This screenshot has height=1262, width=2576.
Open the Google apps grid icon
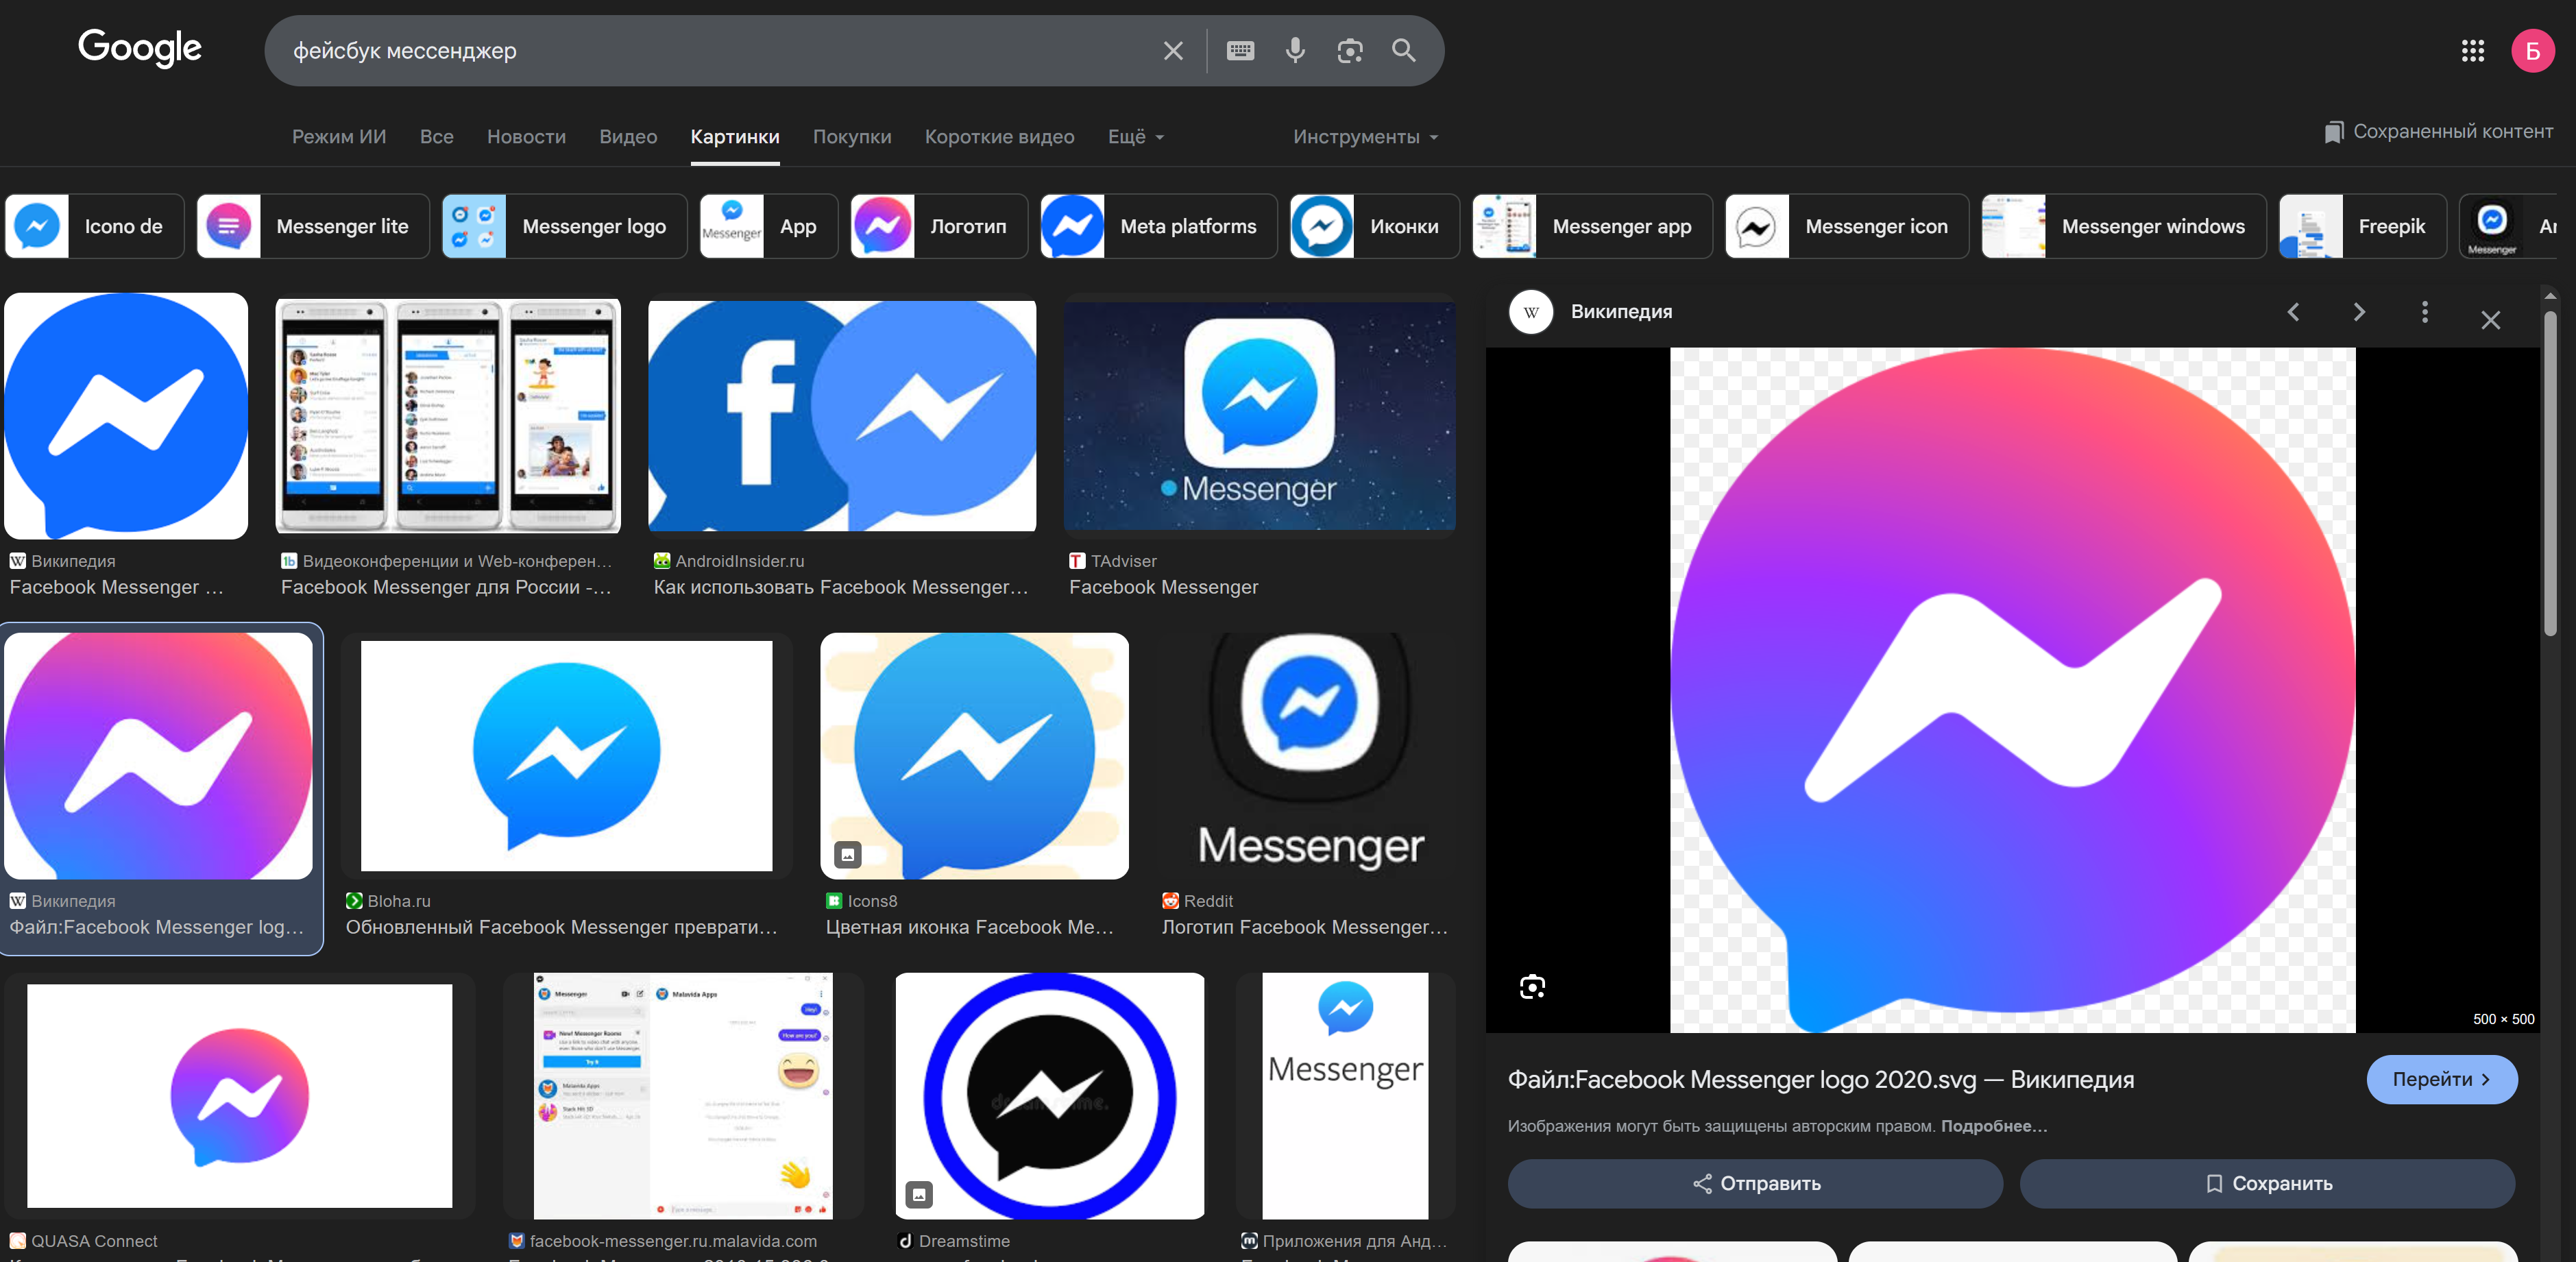pos(2472,50)
